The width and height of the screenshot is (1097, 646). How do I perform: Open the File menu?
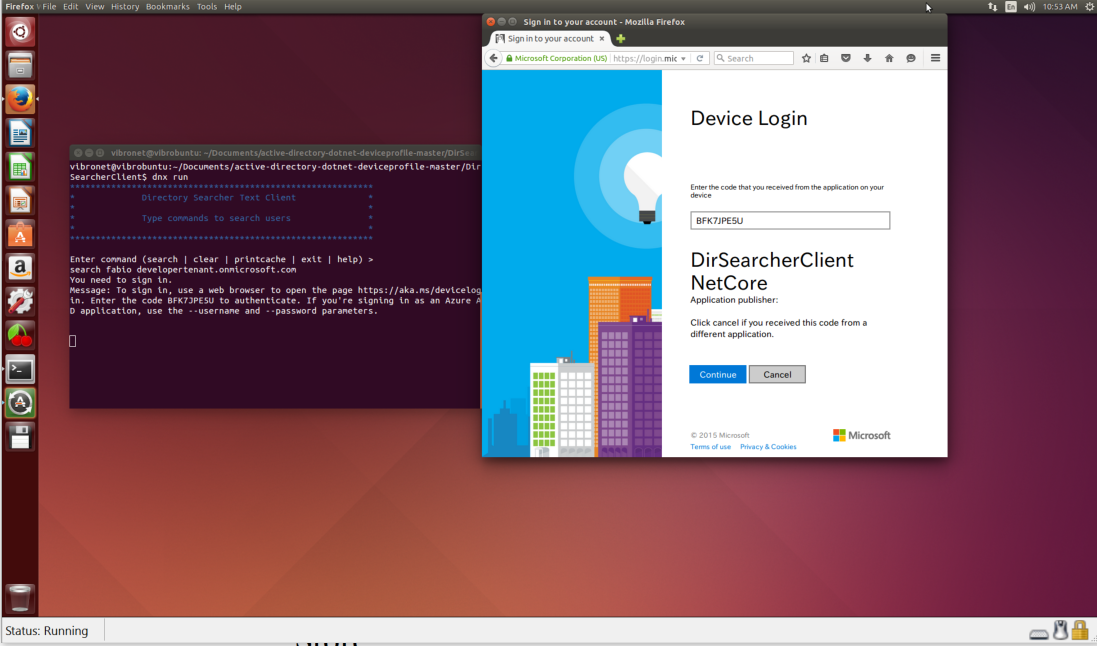(x=49, y=6)
